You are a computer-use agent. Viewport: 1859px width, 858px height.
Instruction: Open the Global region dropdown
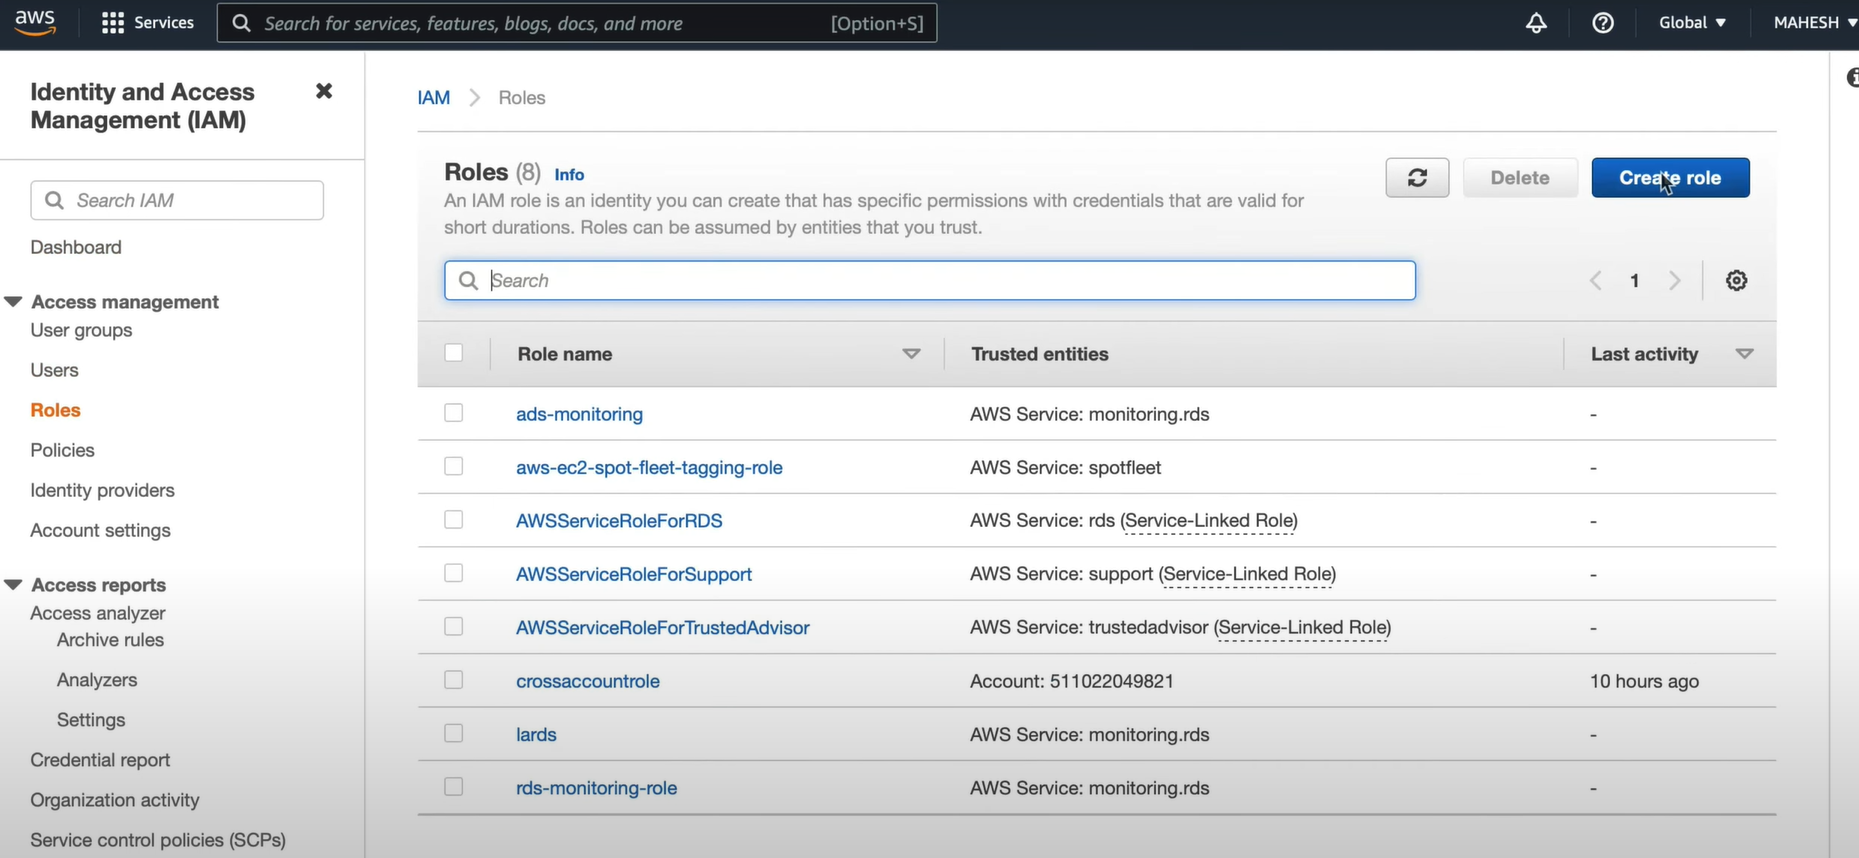(1692, 23)
